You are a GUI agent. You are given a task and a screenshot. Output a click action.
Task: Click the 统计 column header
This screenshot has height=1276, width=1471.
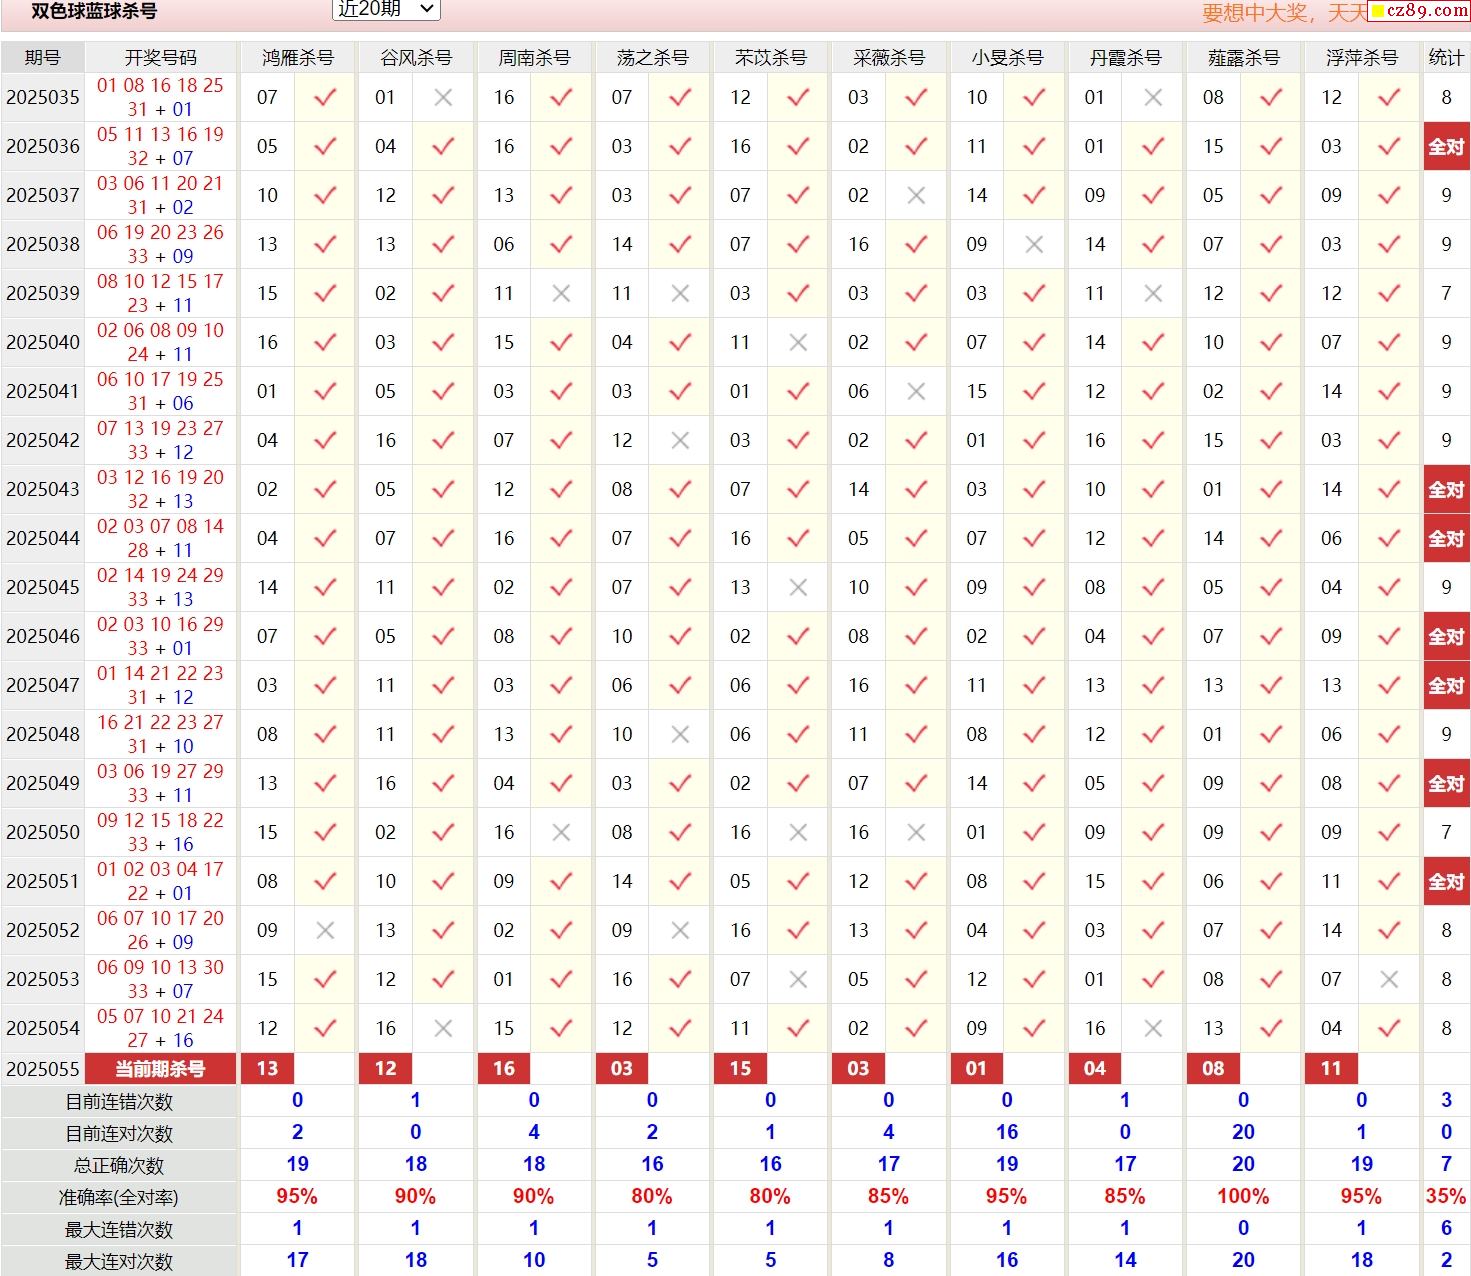coord(1446,58)
